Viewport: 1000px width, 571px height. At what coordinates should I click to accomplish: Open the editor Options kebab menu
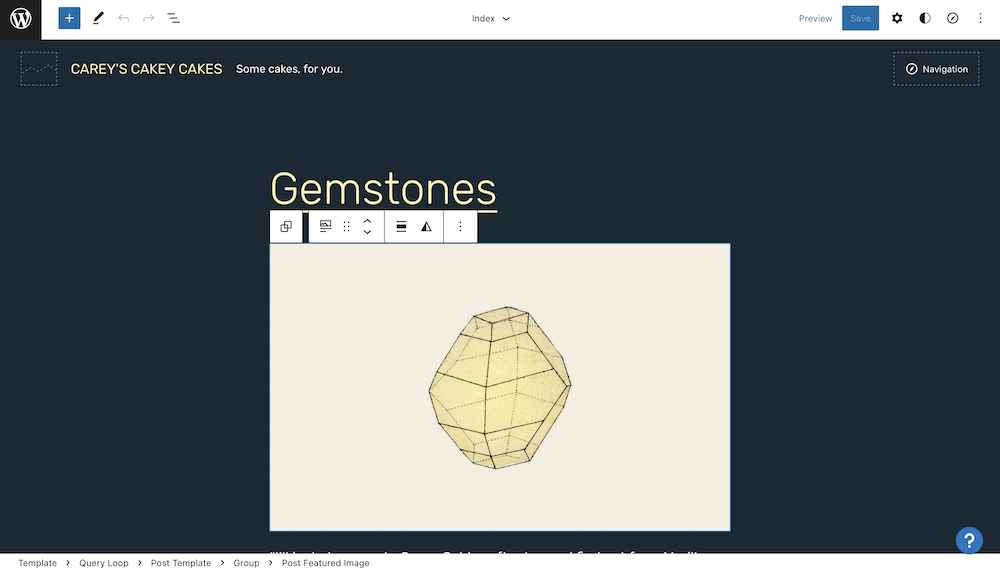pyautogui.click(x=980, y=18)
